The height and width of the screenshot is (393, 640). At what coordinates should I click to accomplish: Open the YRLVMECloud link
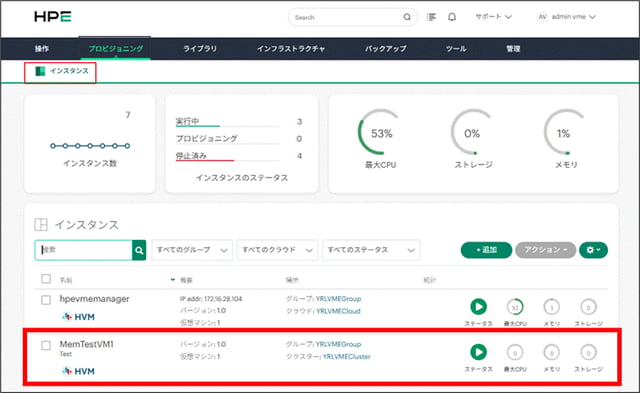[338, 311]
